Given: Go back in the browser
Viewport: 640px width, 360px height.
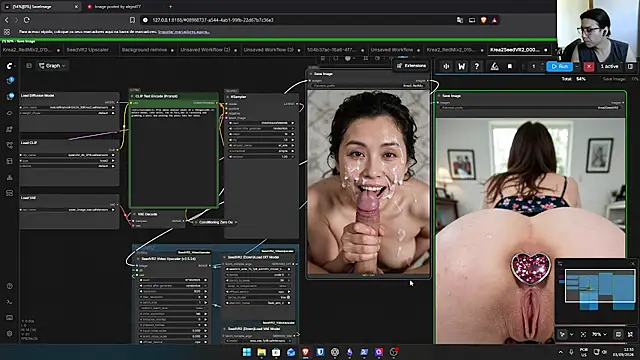Looking at the screenshot, I should click(x=7, y=20).
